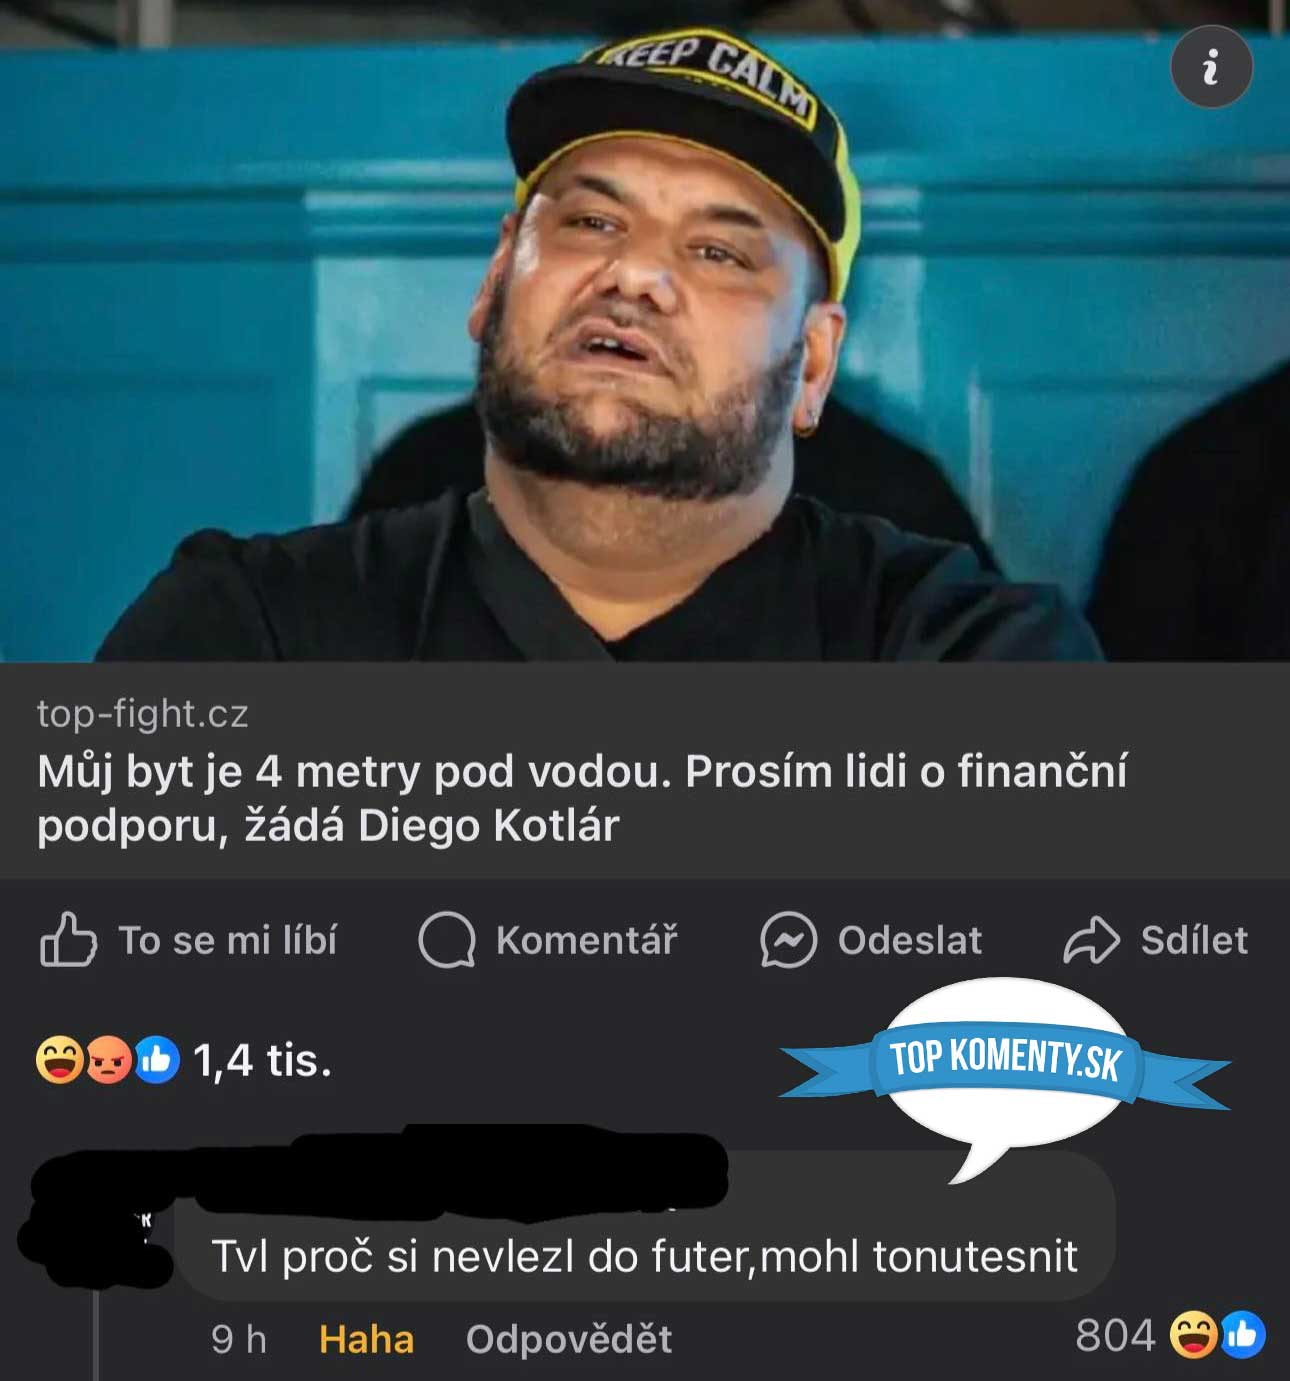Click the Messenger Odeslat icon
Viewport: 1290px width, 1381px height.
[x=788, y=940]
